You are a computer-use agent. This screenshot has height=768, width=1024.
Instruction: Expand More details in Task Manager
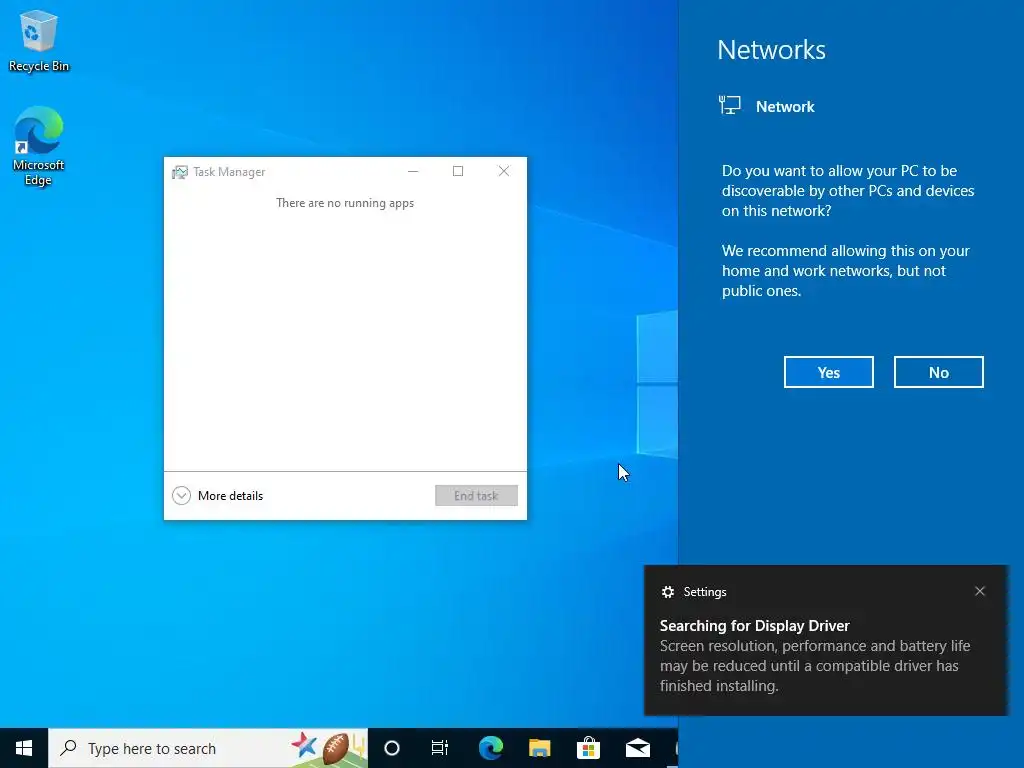click(218, 496)
